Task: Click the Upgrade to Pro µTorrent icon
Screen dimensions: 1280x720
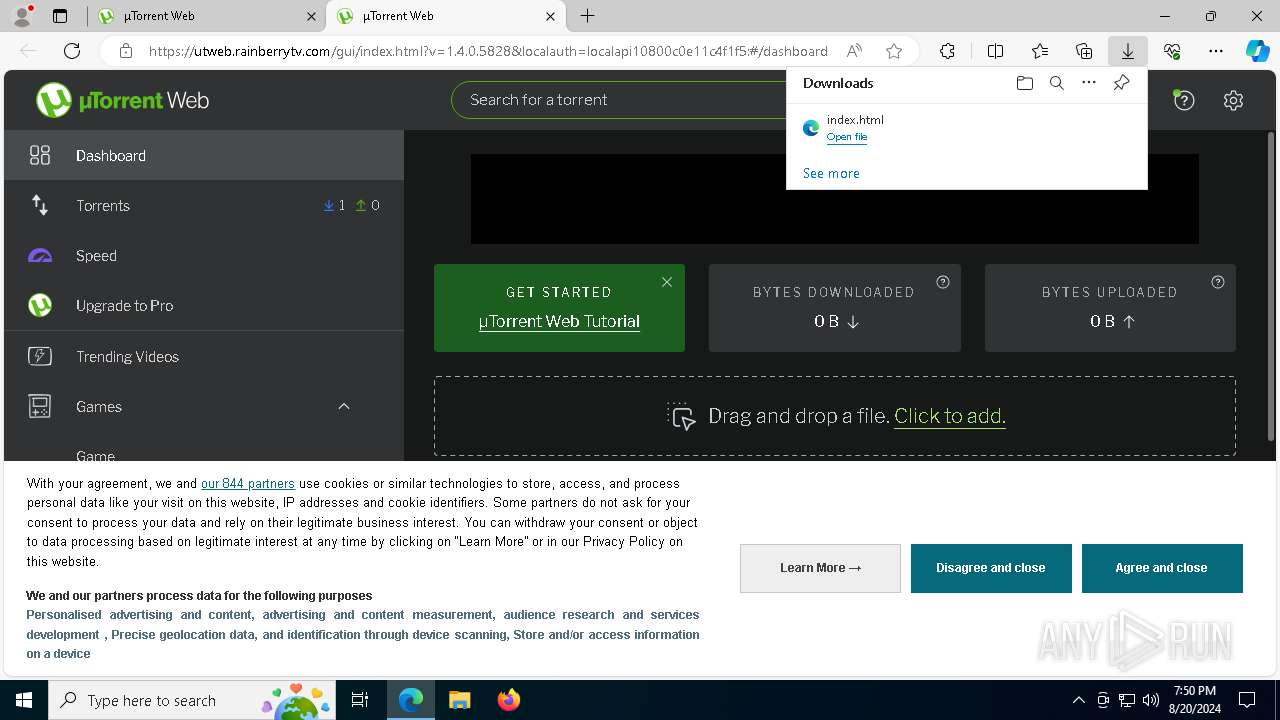Action: [40, 305]
